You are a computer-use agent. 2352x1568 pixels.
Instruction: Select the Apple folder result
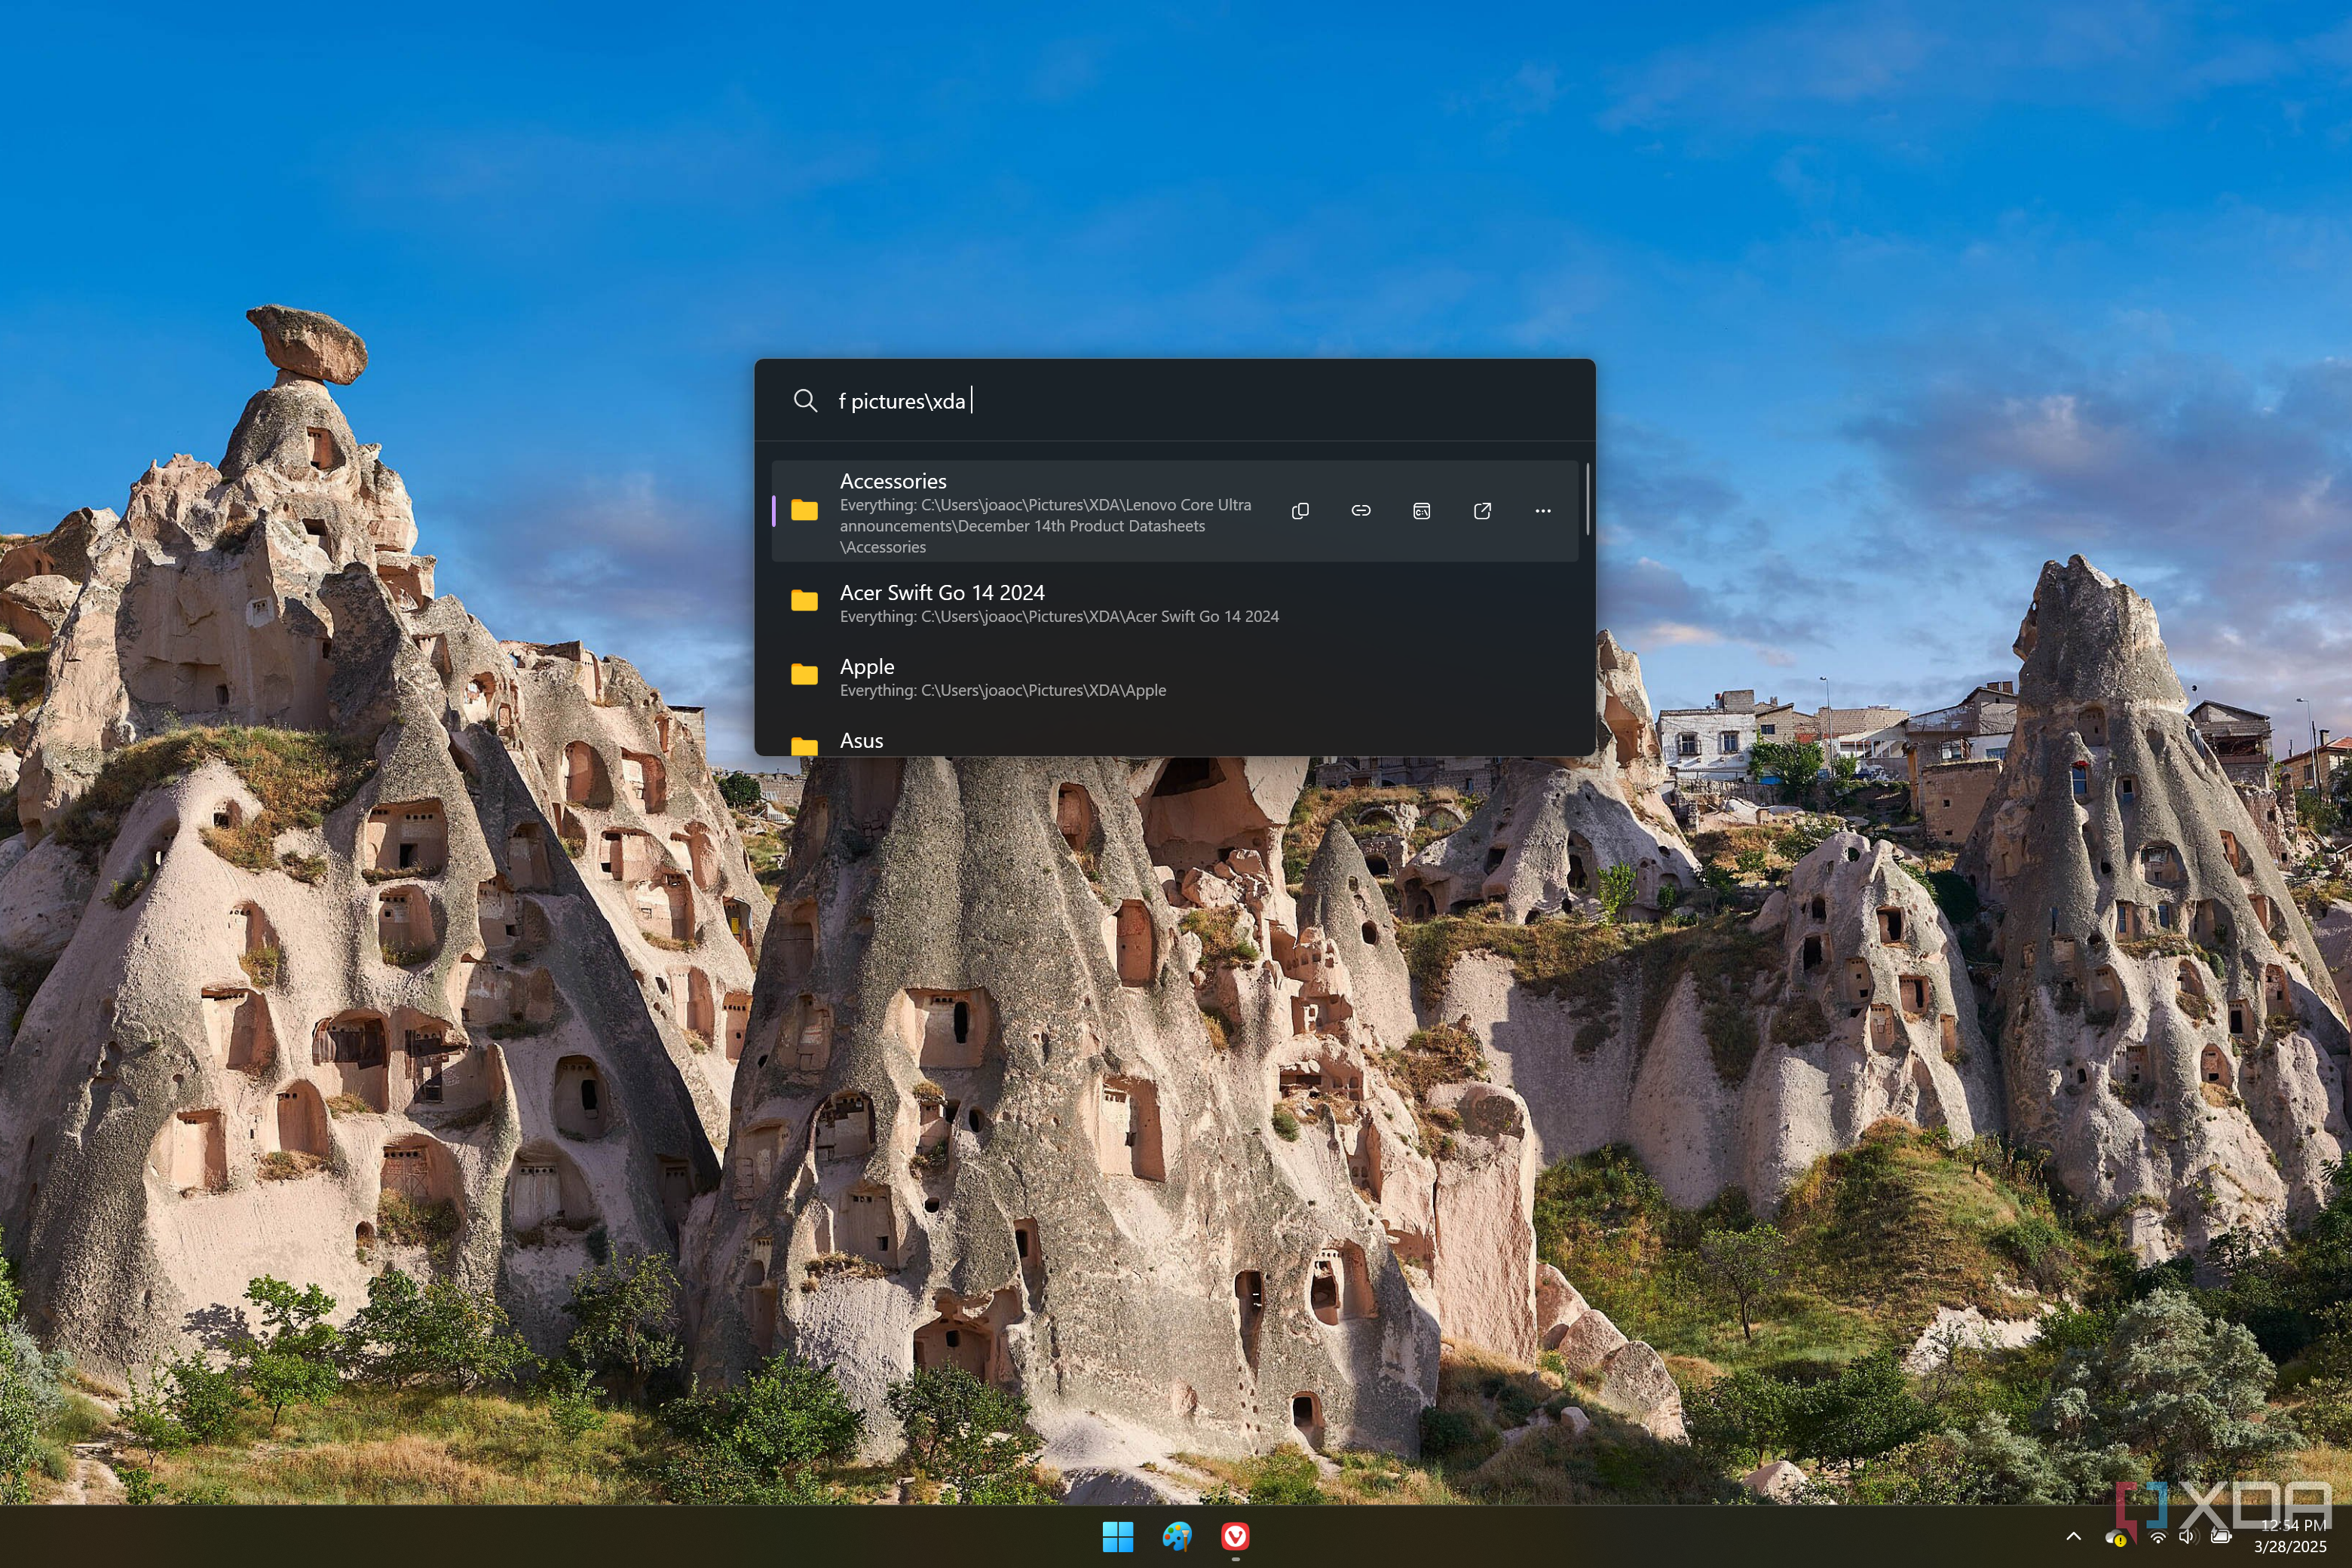tap(1175, 677)
